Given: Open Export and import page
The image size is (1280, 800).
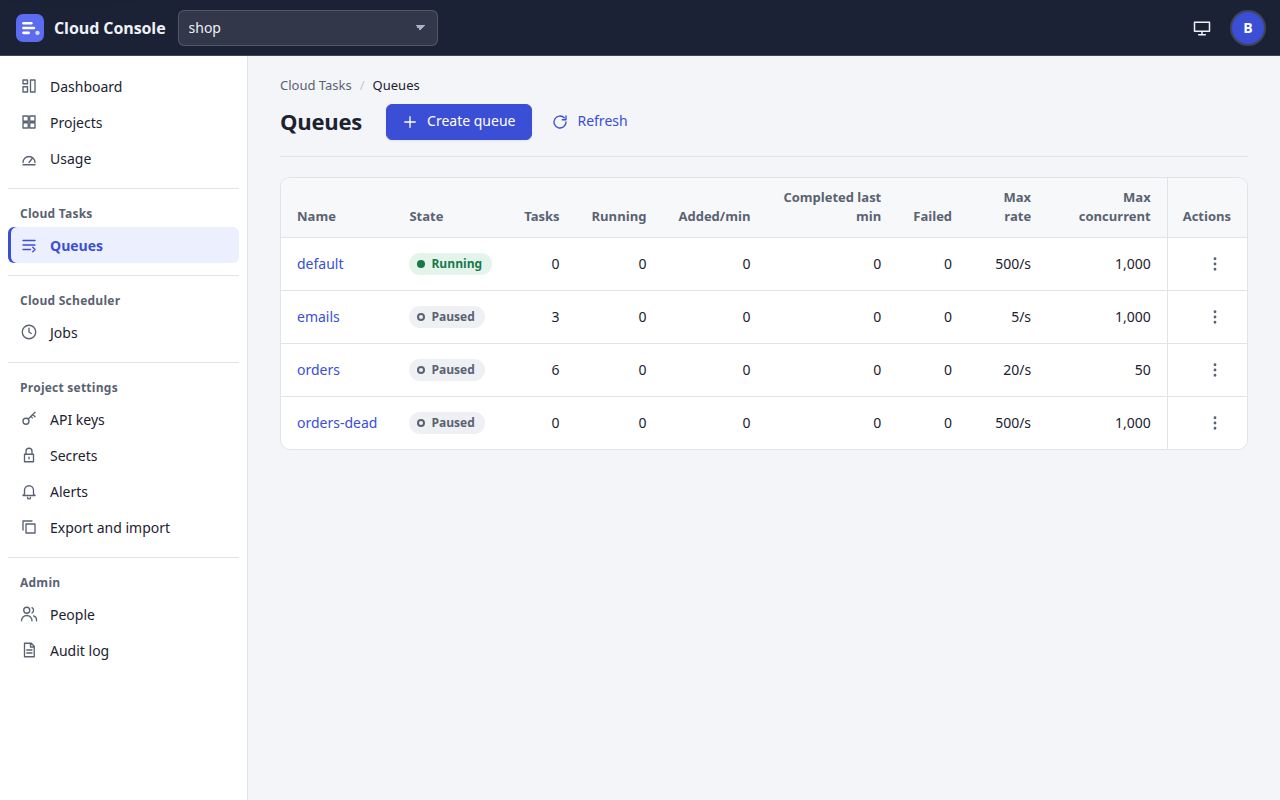Looking at the screenshot, I should (x=123, y=528).
